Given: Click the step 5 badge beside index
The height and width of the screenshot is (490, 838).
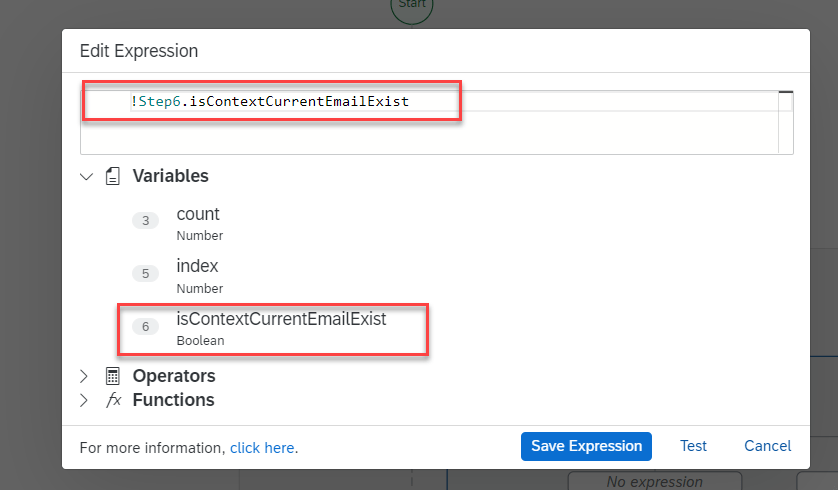Looking at the screenshot, I should pyautogui.click(x=145, y=273).
